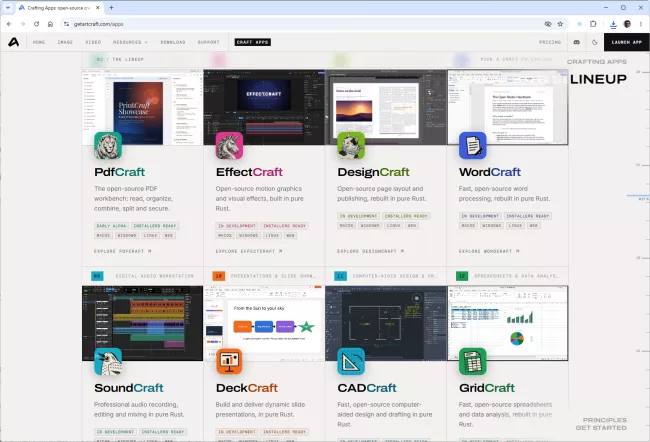Open the Chrome three-dot menu
The height and width of the screenshot is (442, 650).
click(641, 24)
